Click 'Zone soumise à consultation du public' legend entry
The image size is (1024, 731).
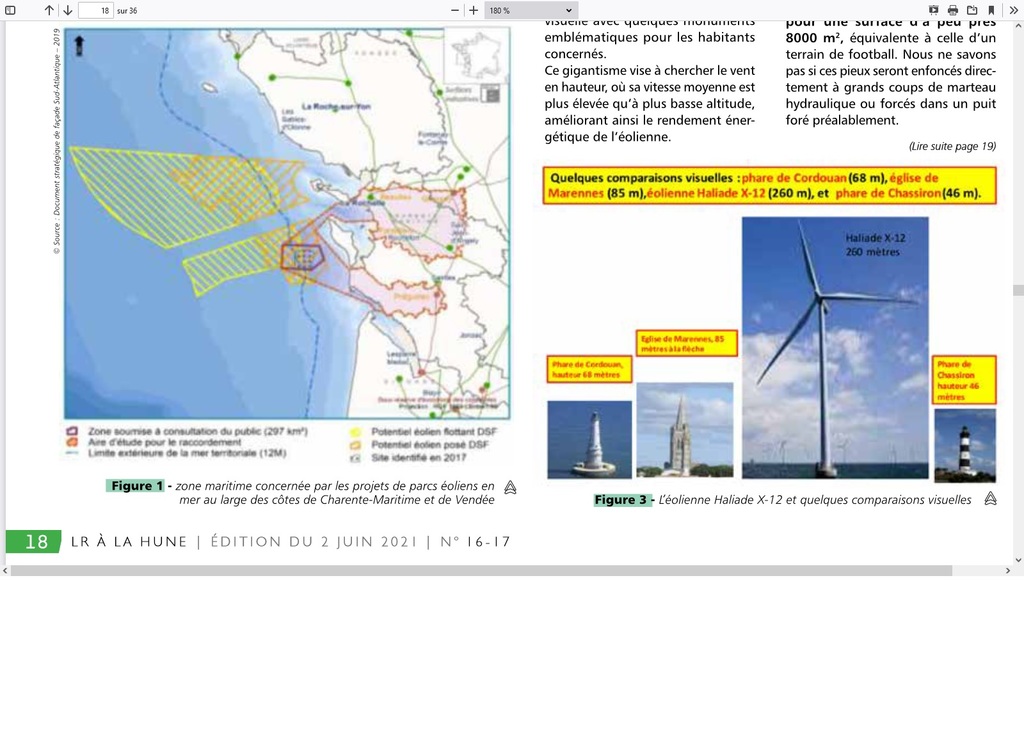coord(197,431)
